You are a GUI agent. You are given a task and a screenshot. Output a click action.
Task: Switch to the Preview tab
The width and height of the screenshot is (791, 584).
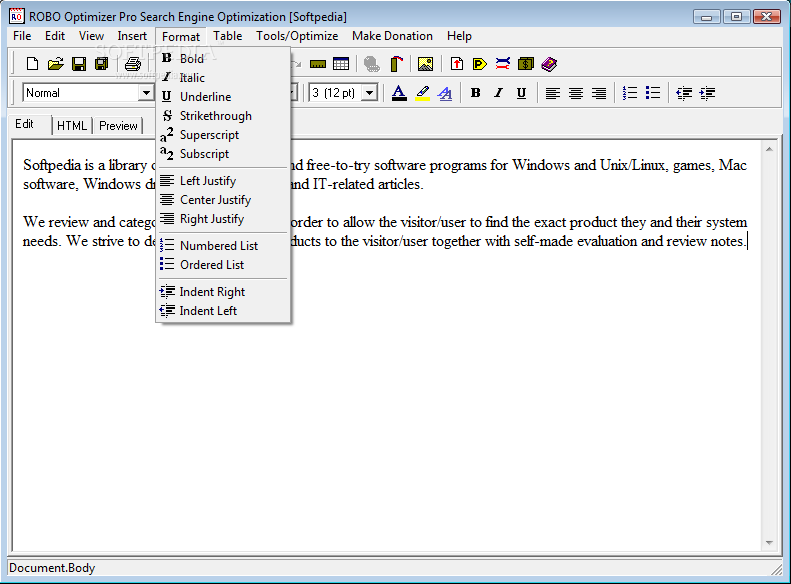tap(118, 126)
